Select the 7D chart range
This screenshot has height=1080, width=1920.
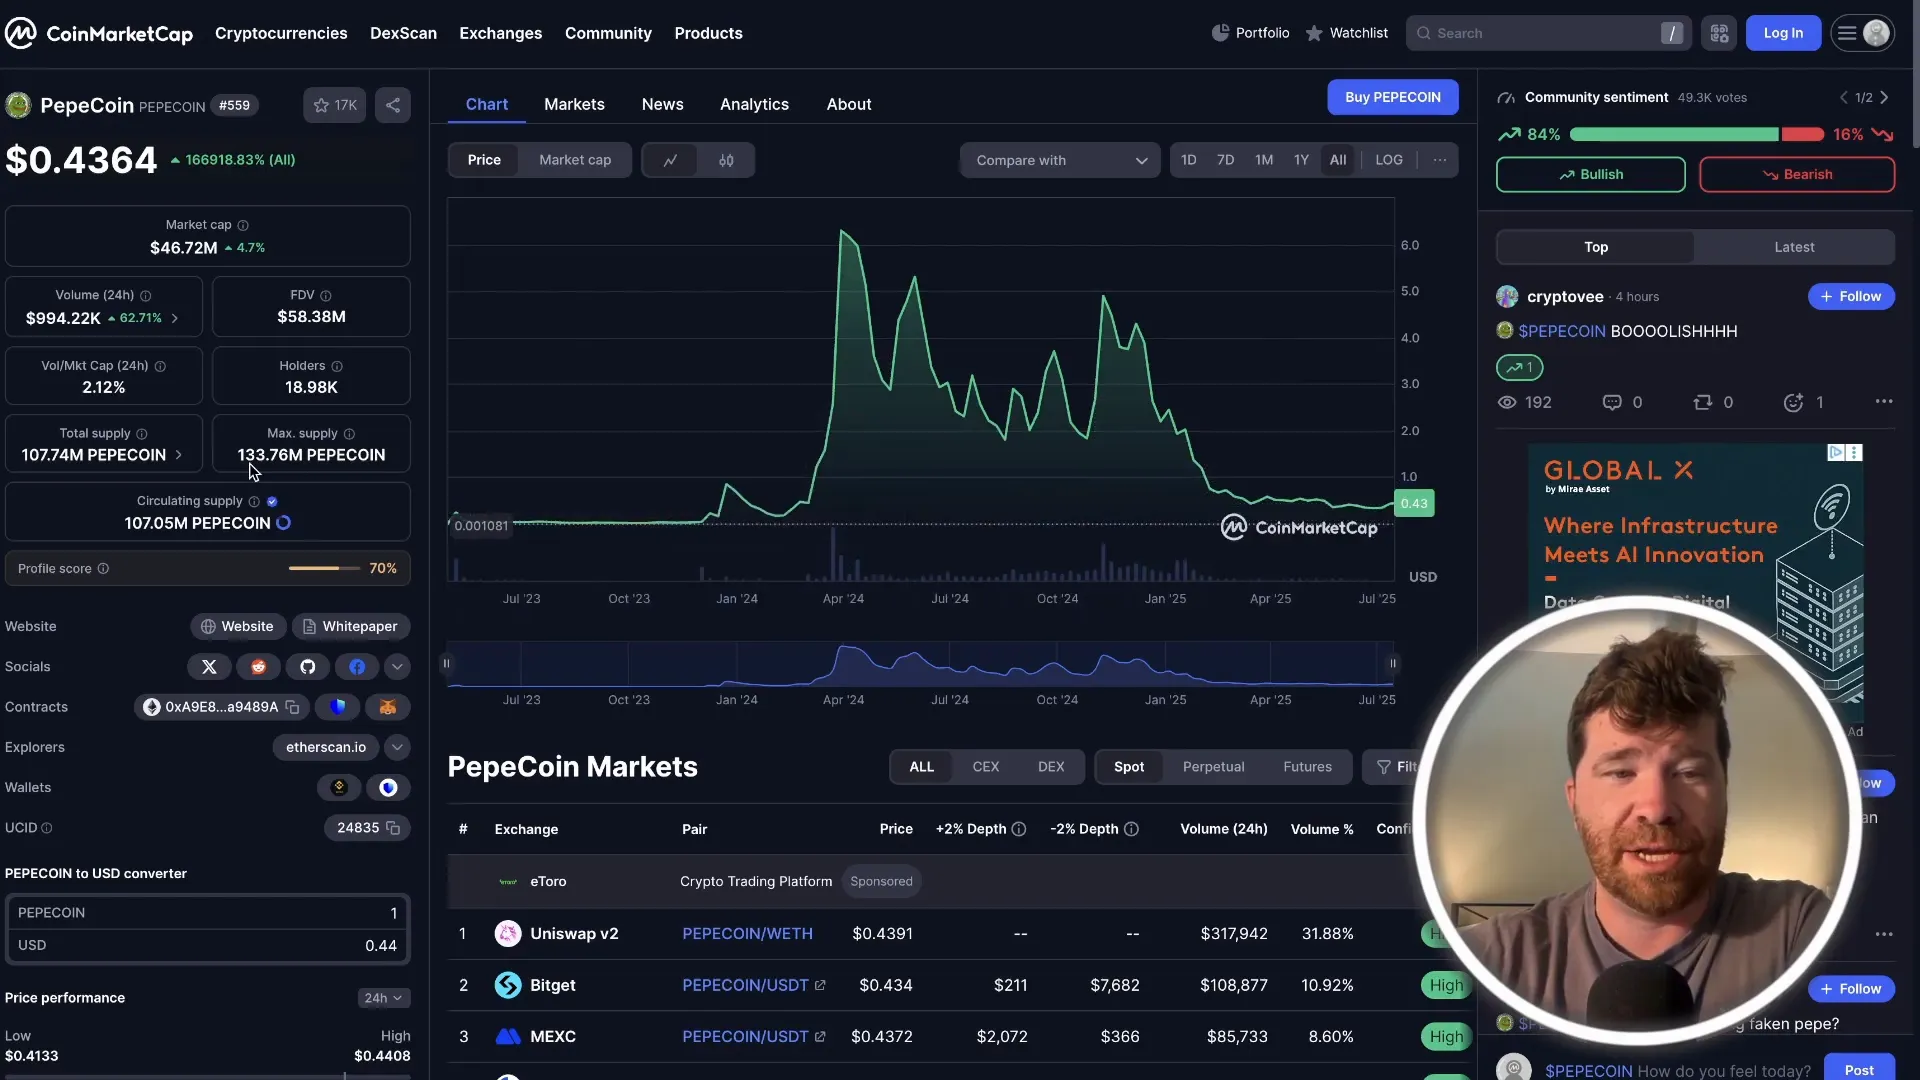1225,160
